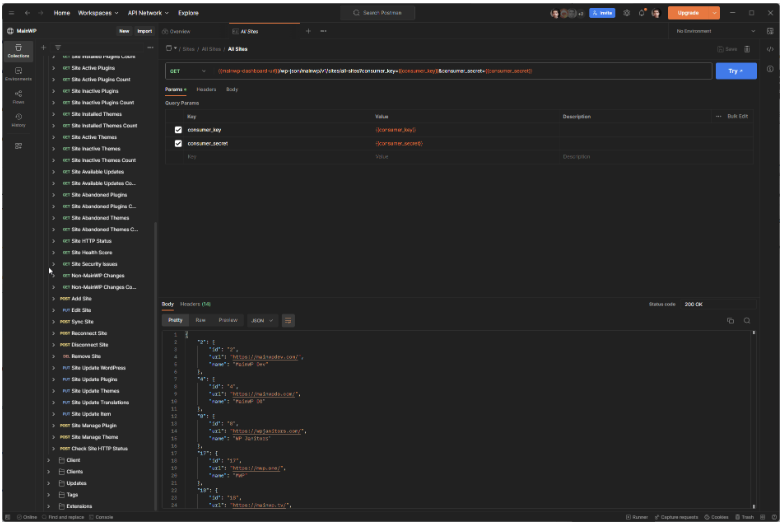This screenshot has height=524, width=784.
Task: Click the request URL input field
Action: click(462, 71)
